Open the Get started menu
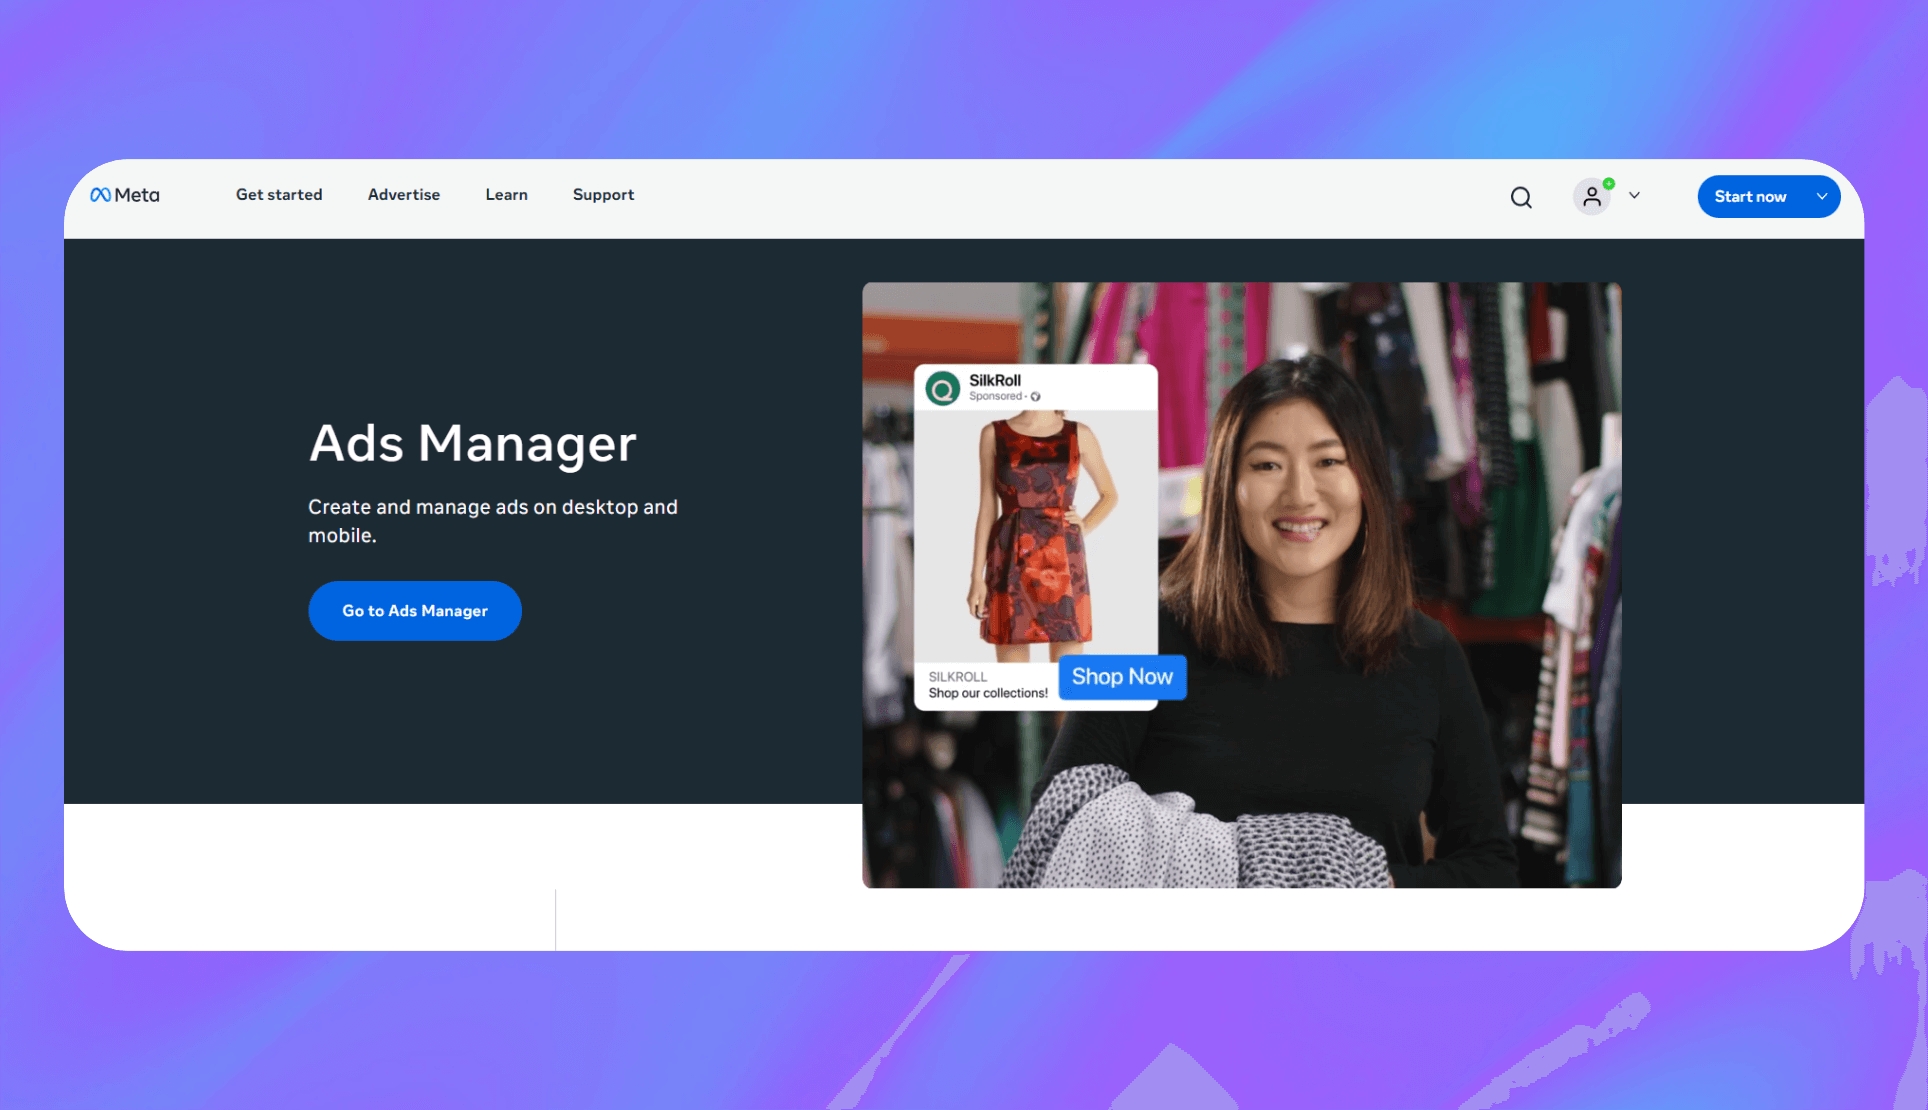Image resolution: width=1928 pixels, height=1110 pixels. (279, 195)
